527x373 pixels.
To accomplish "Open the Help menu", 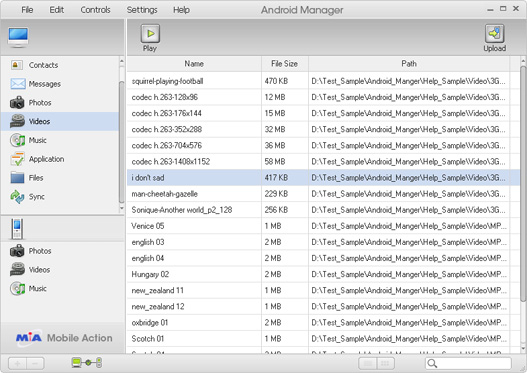I will (x=181, y=10).
